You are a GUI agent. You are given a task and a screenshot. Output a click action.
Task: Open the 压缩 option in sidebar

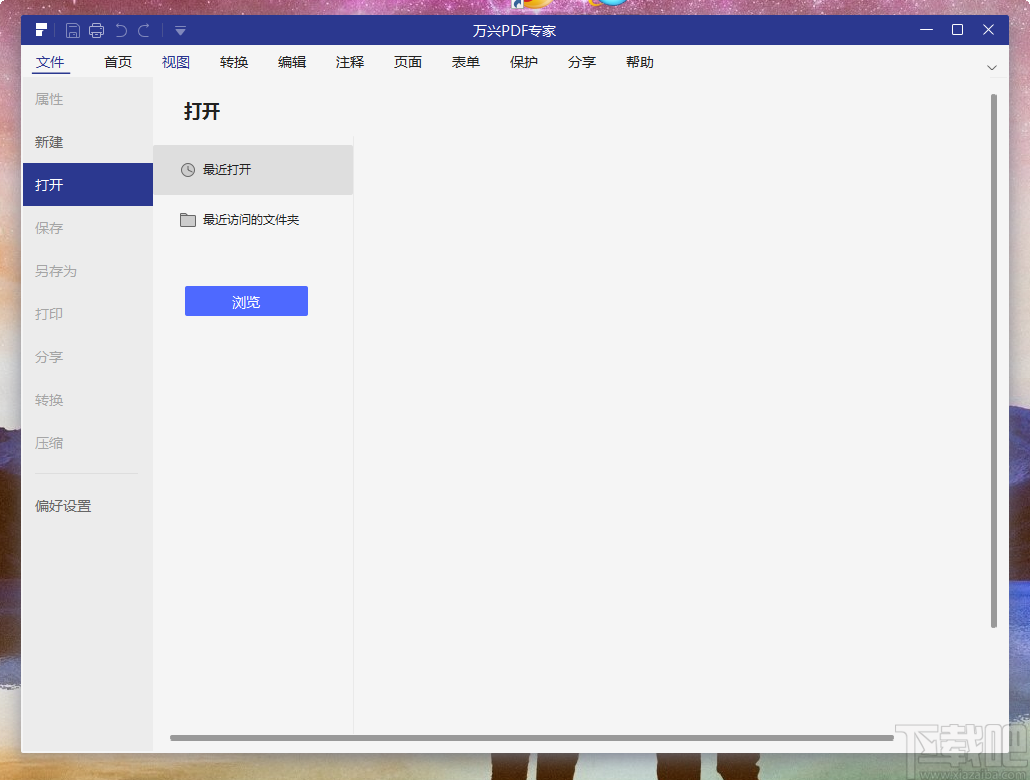[x=49, y=443]
